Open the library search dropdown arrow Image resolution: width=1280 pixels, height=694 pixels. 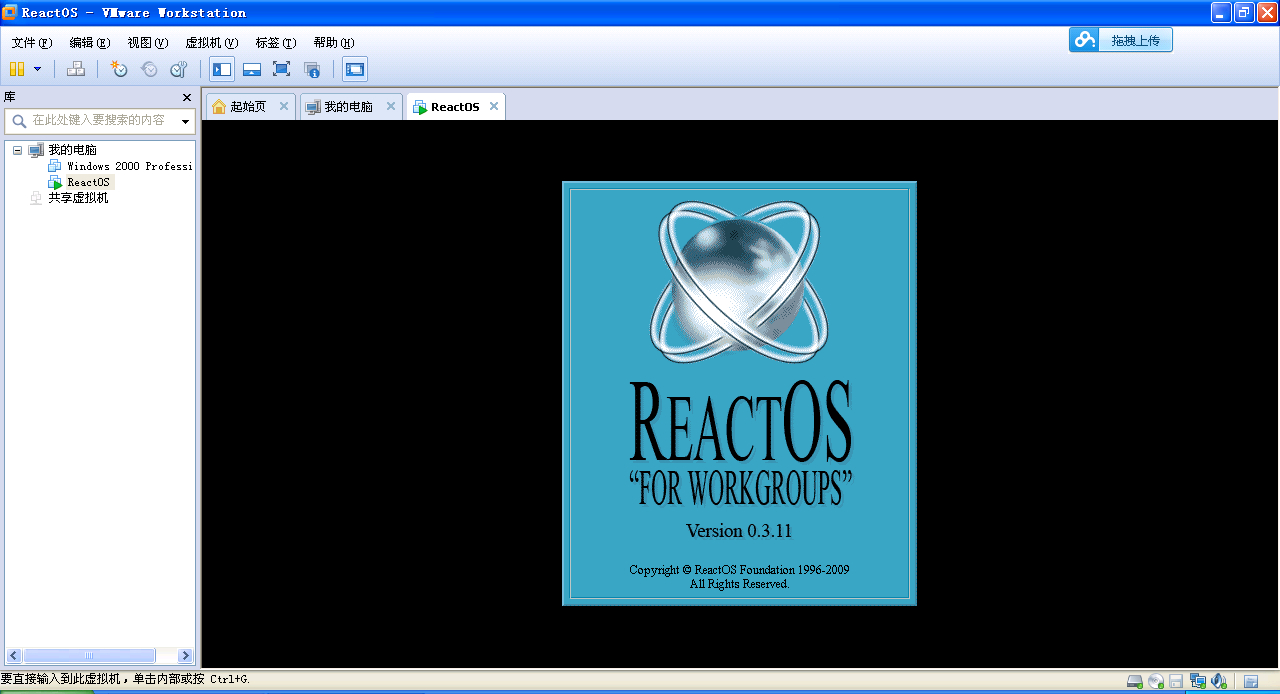tap(185, 121)
